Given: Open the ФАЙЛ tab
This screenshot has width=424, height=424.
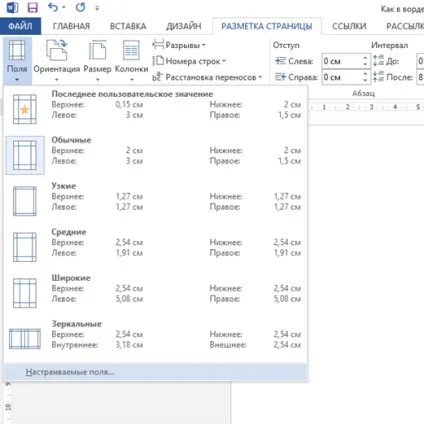Looking at the screenshot, I should pos(20,26).
